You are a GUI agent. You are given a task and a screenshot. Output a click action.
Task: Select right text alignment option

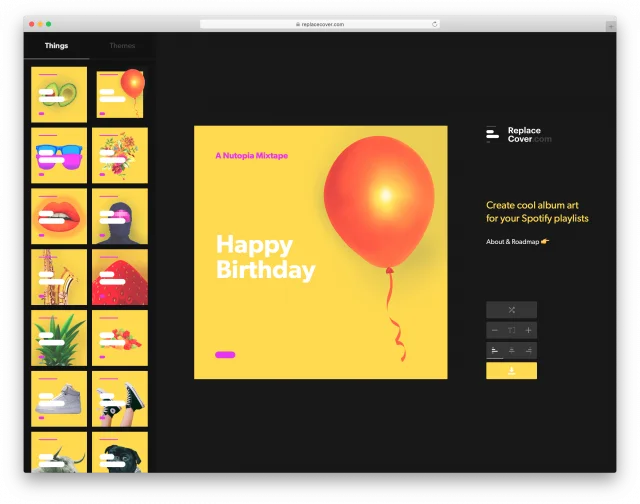(x=529, y=350)
